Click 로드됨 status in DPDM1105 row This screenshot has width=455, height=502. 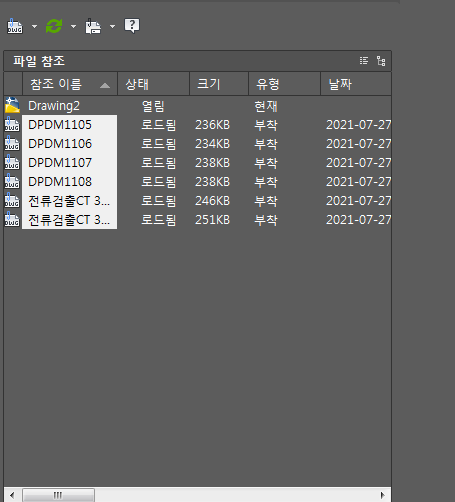click(x=159, y=125)
